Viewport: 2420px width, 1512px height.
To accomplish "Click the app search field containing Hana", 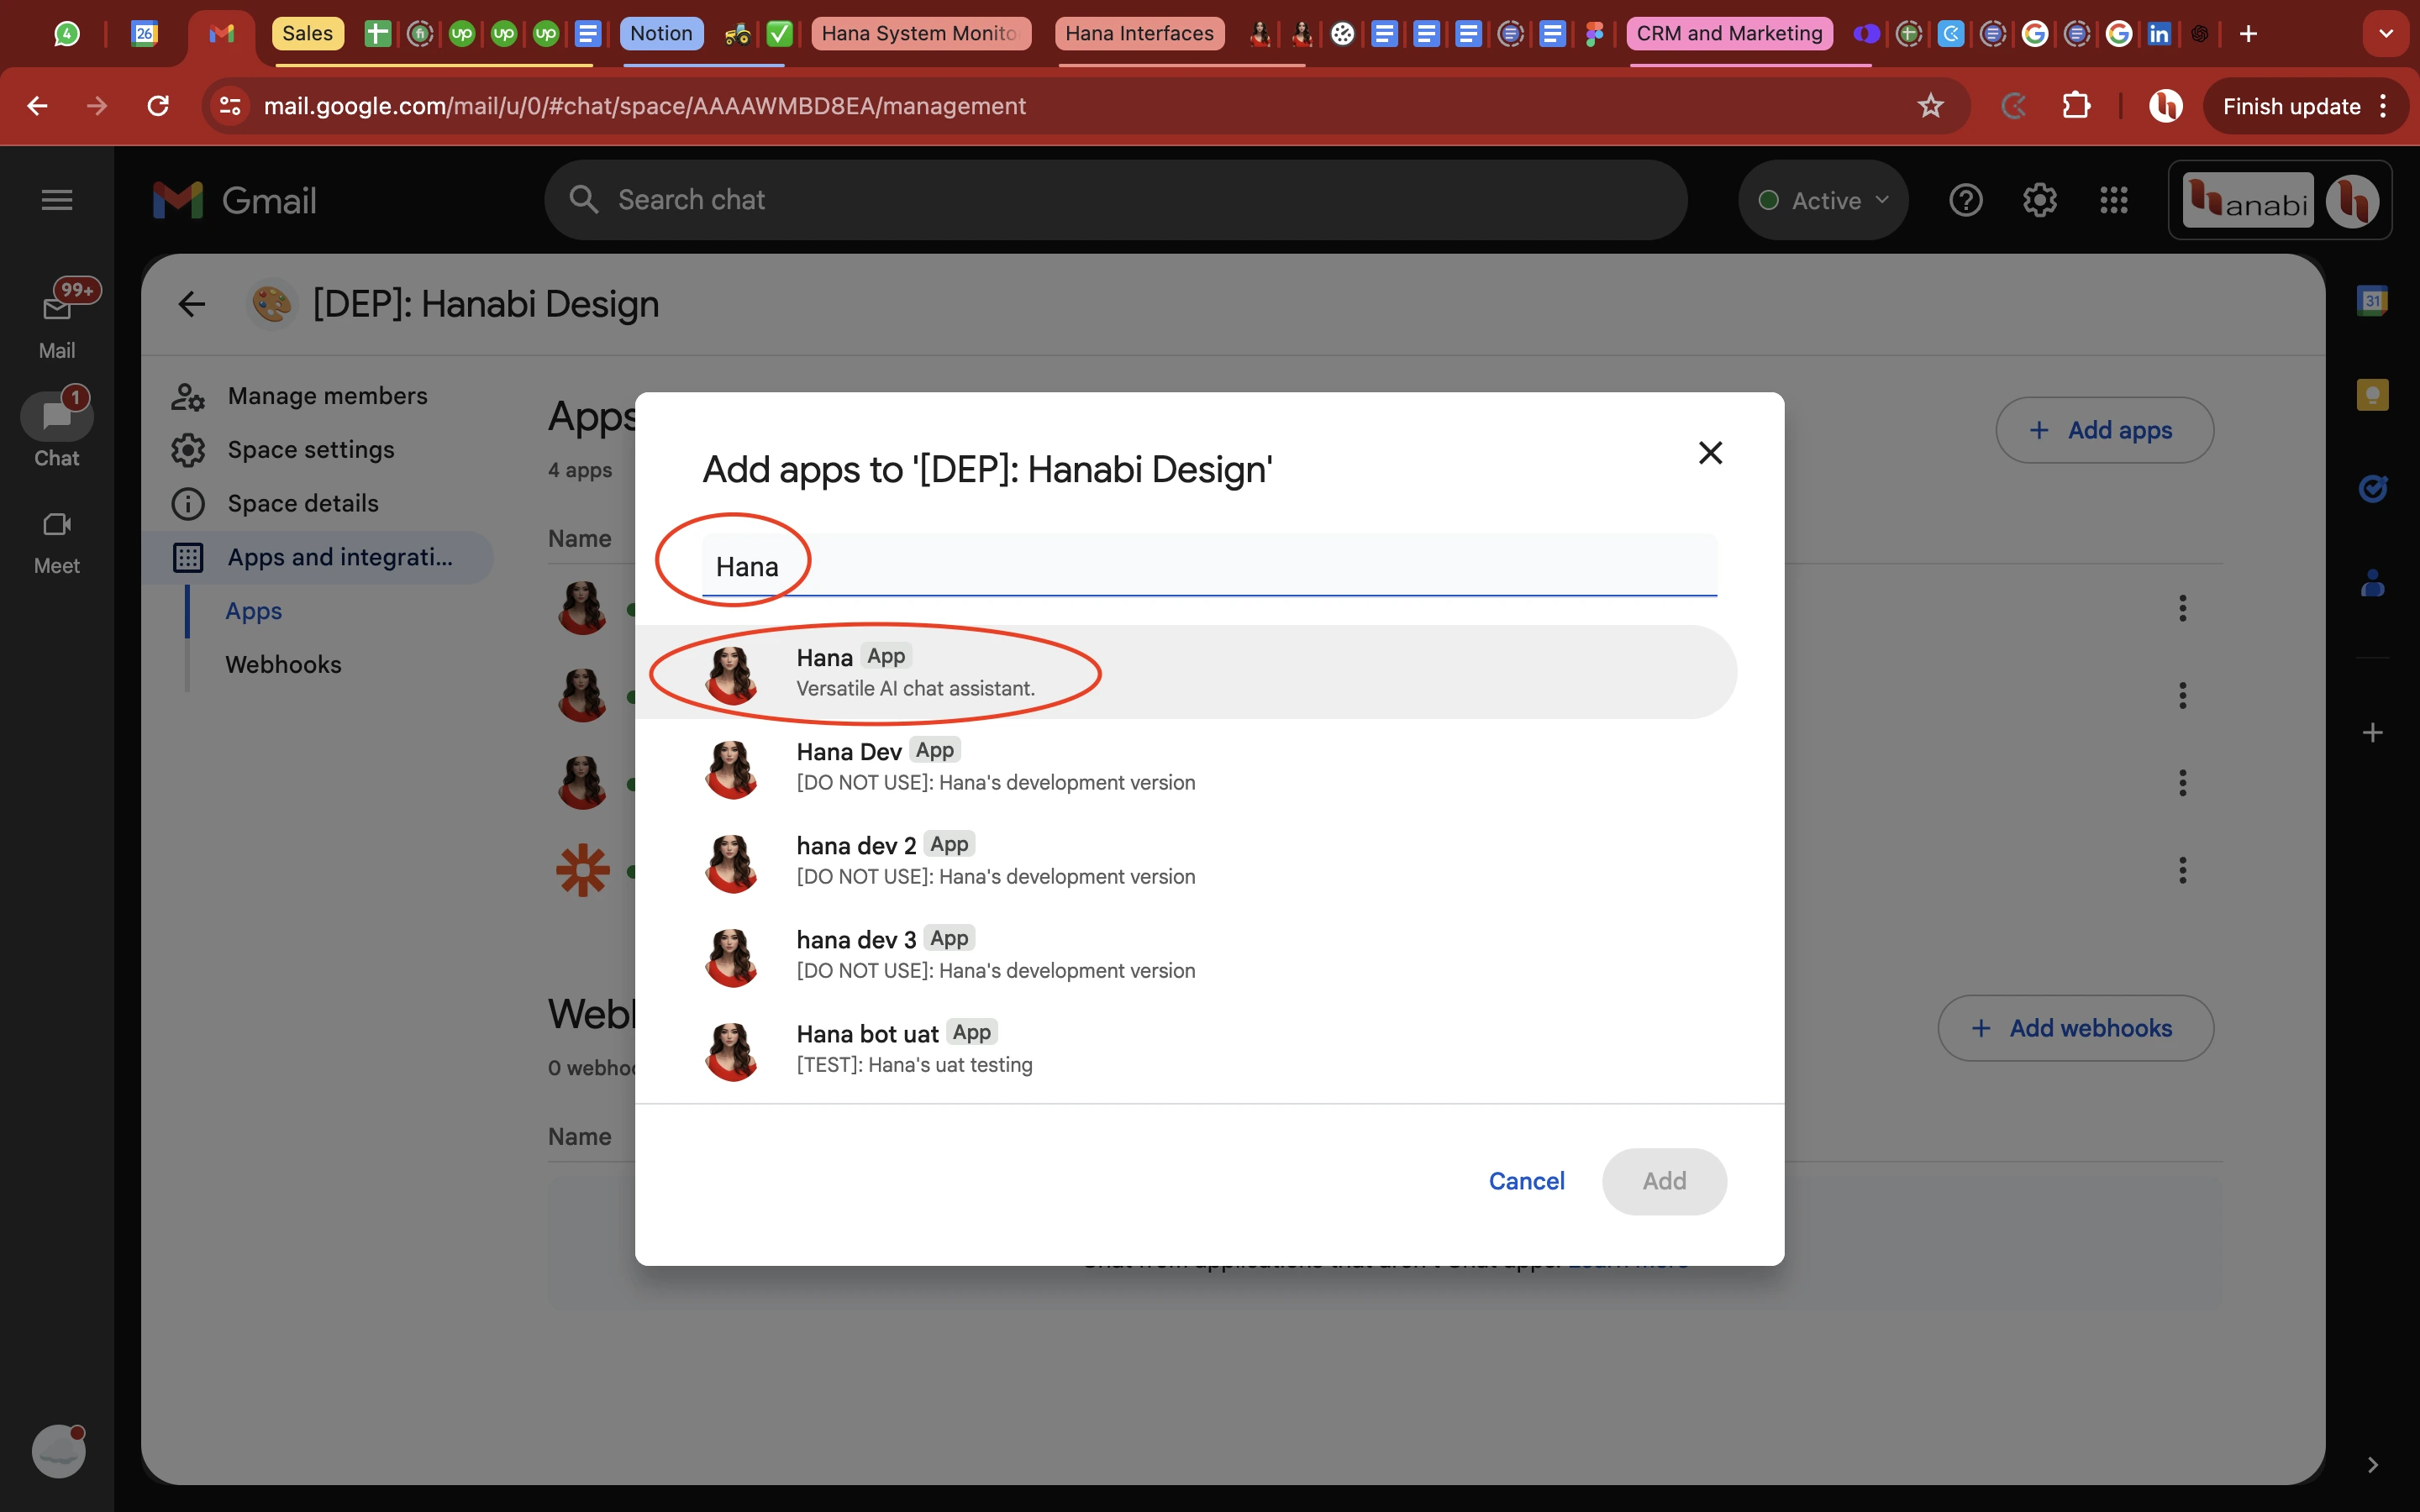I will point(1209,566).
